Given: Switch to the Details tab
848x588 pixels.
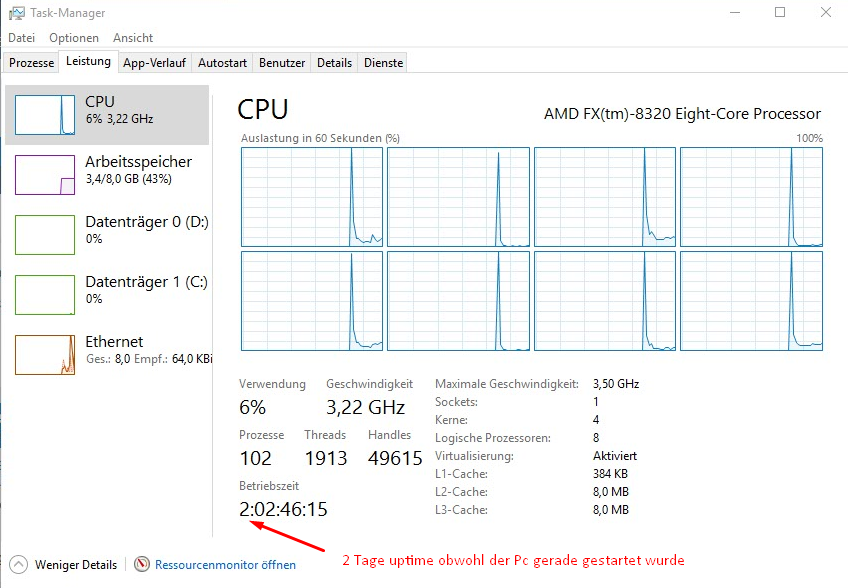Looking at the screenshot, I should (334, 63).
